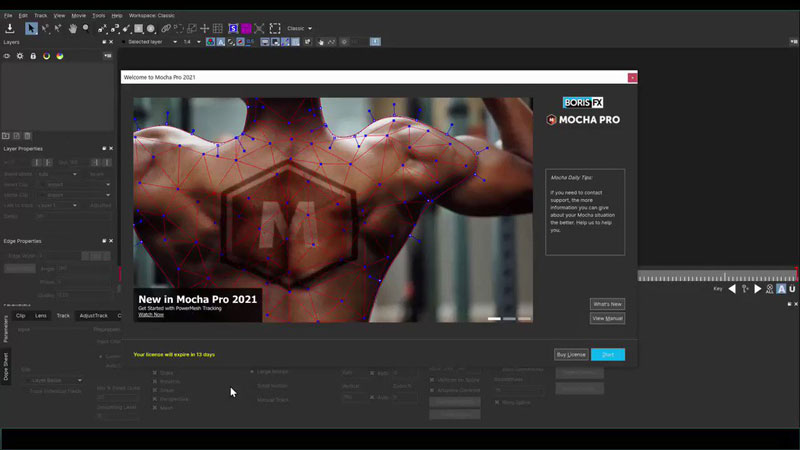Image resolution: width=800 pixels, height=450 pixels.
Task: Click the Save project icon
Action: coord(10,28)
